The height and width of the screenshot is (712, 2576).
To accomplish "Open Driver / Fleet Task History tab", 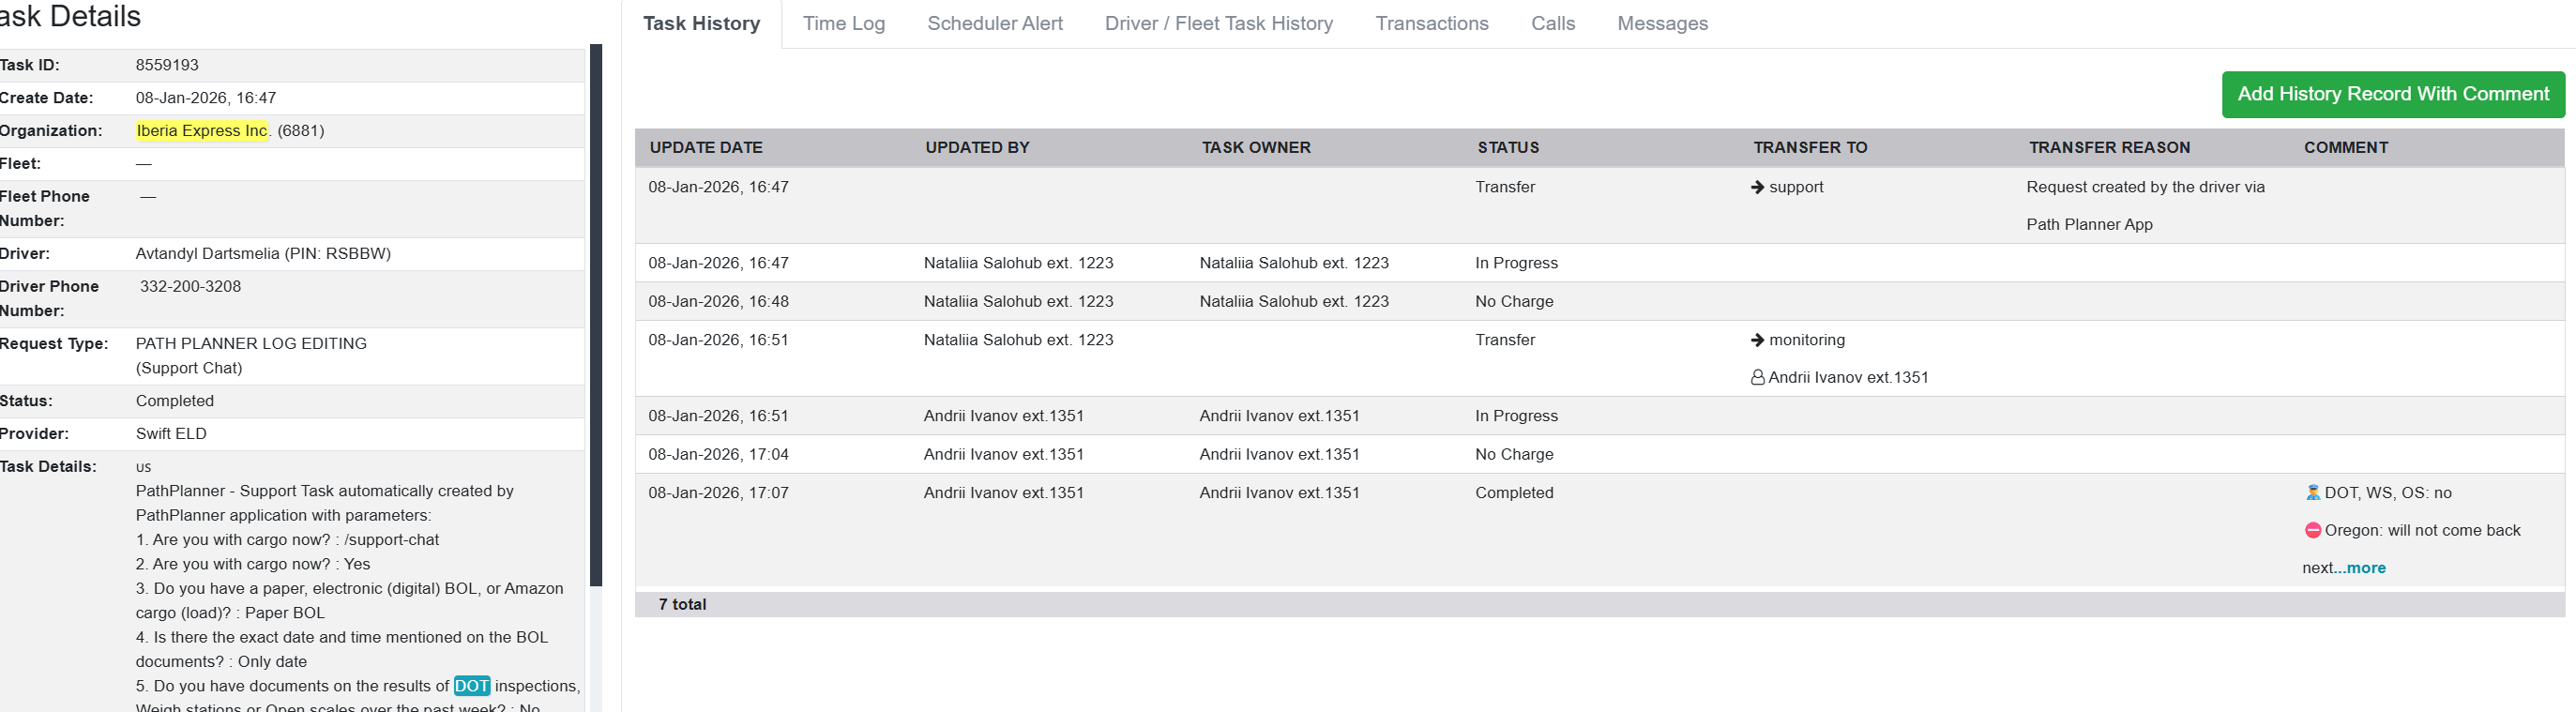I will coord(1218,24).
